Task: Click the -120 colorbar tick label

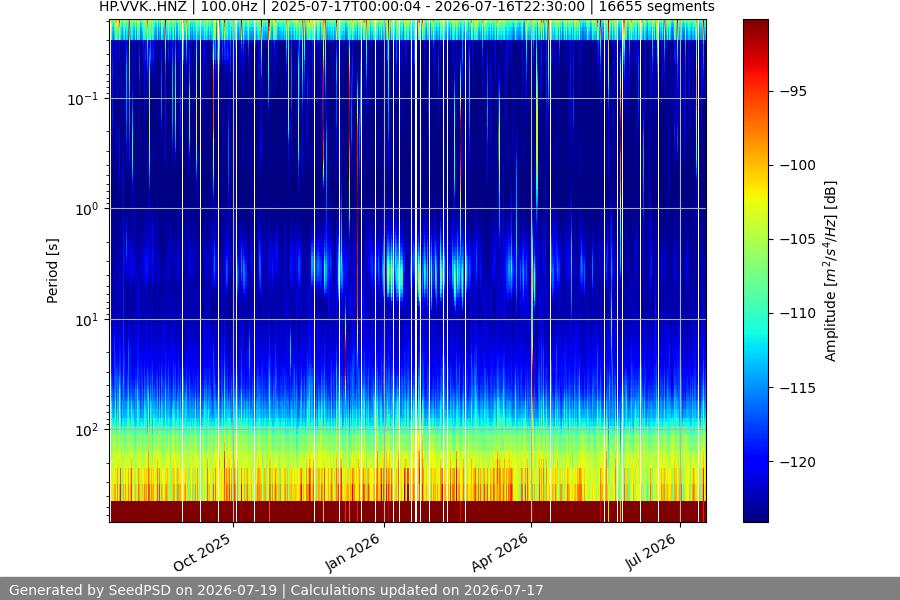Action: [797, 462]
